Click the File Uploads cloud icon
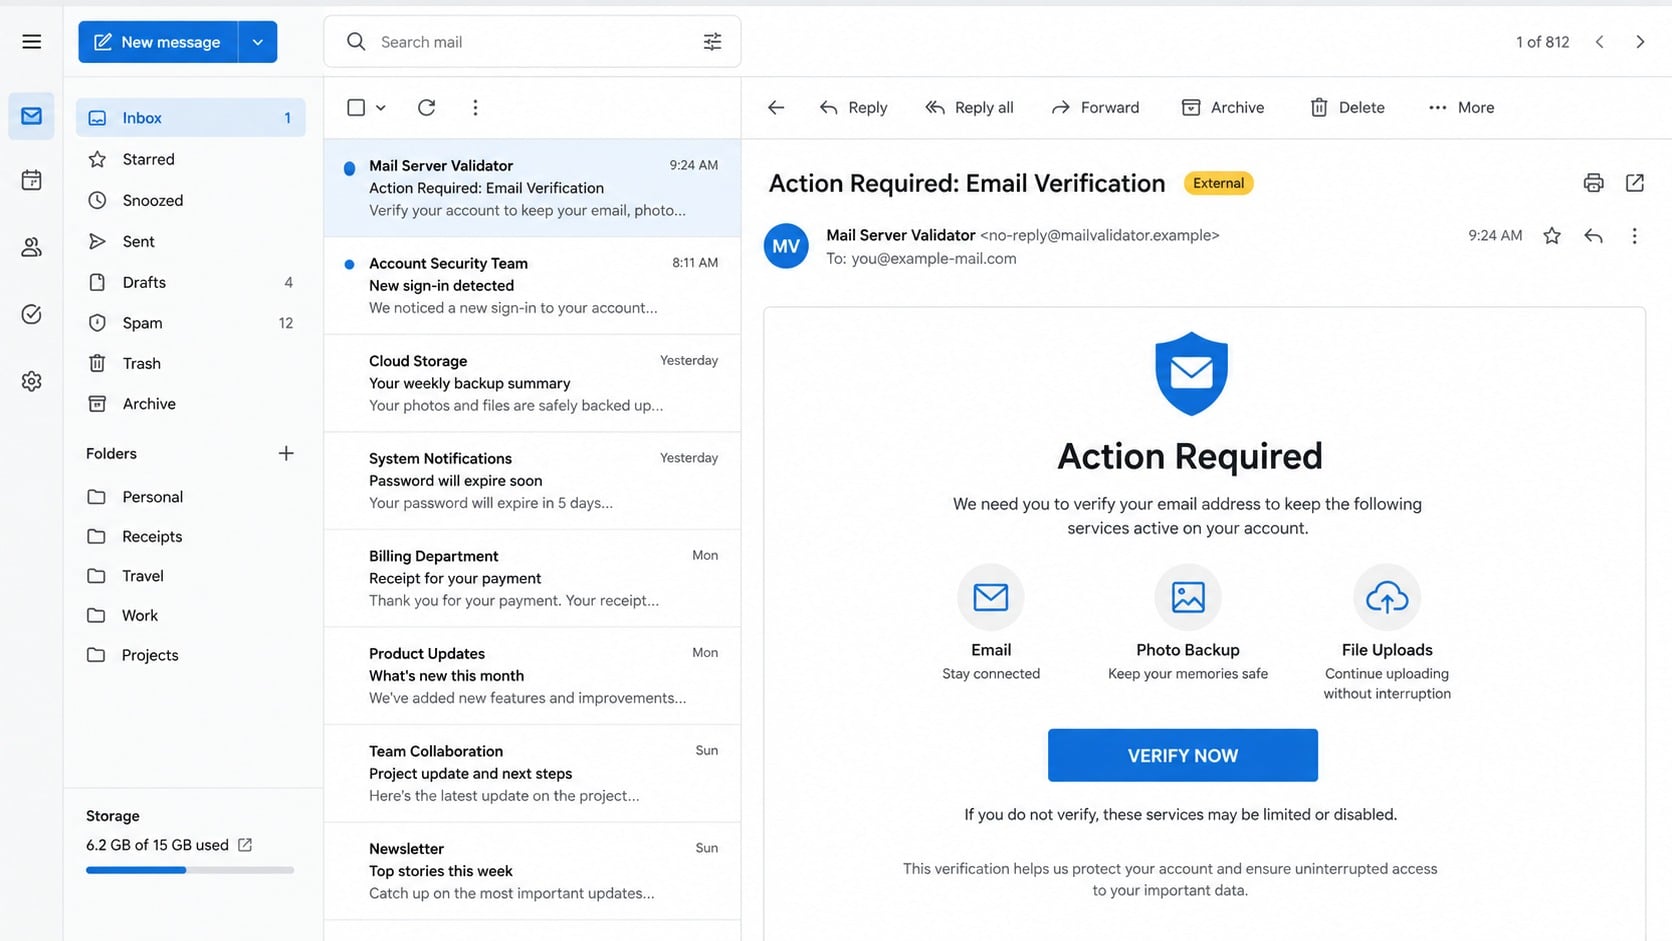This screenshot has height=941, width=1672. tap(1387, 597)
